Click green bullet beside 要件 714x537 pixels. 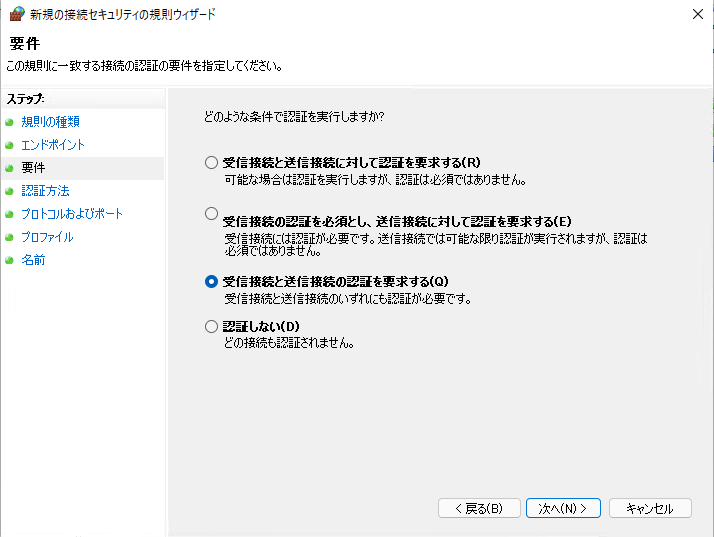click(9, 168)
